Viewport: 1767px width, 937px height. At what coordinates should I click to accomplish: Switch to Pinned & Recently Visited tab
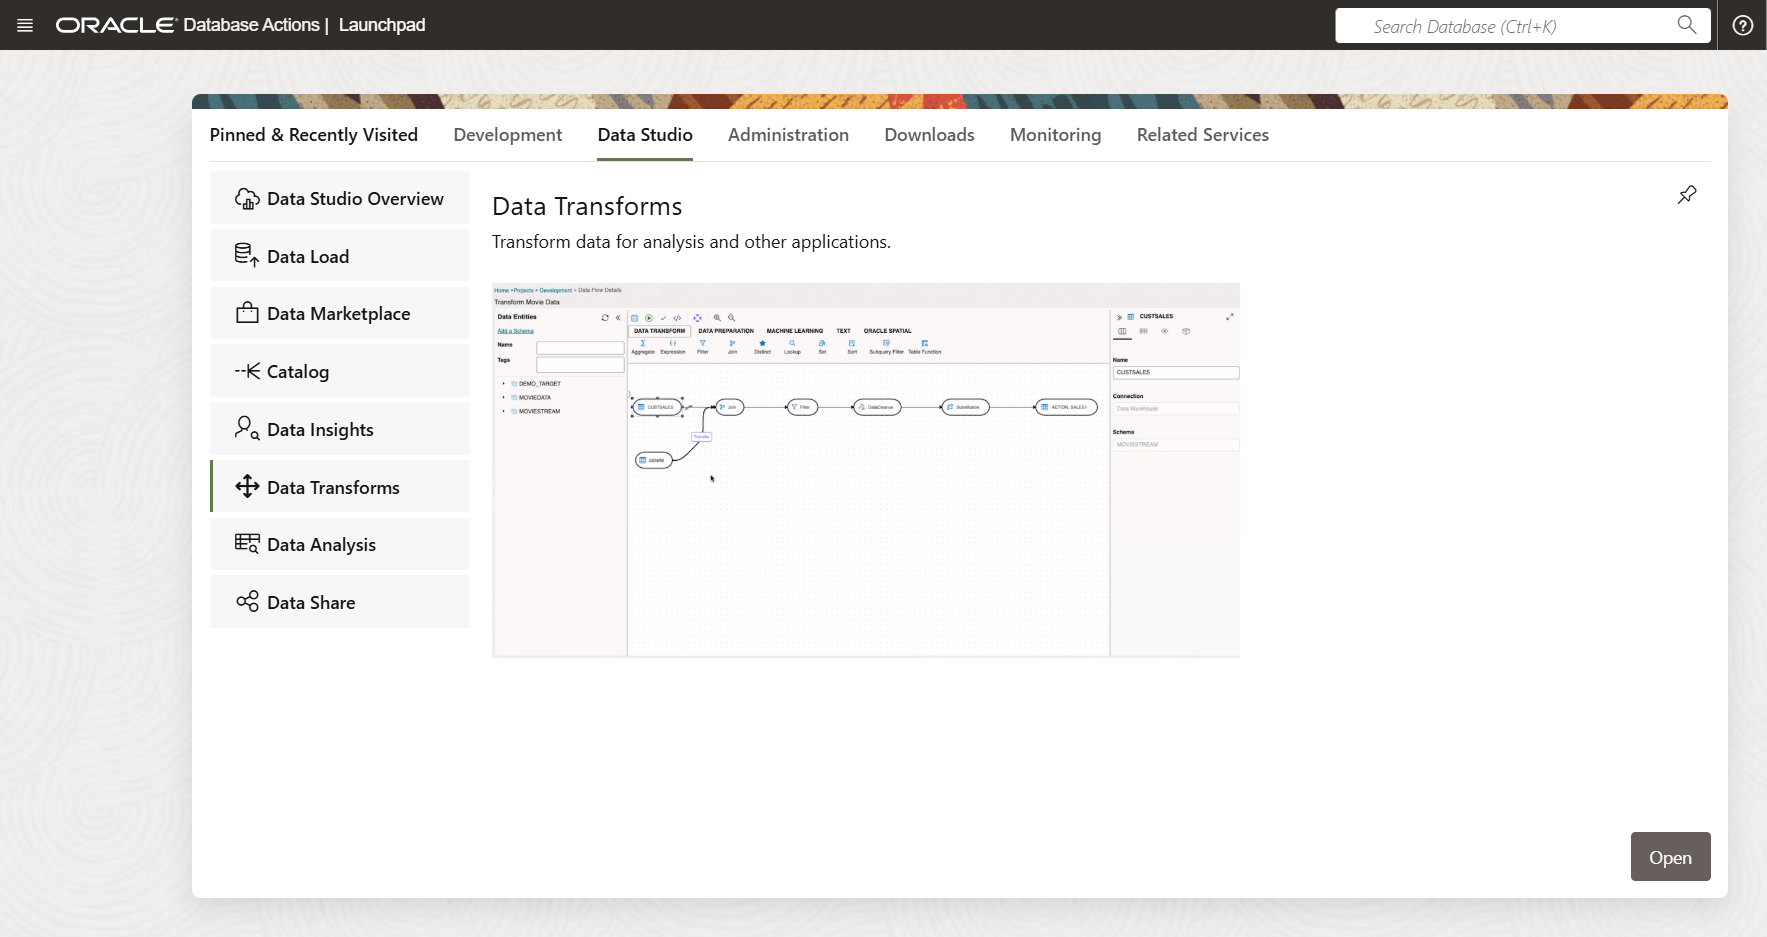(x=314, y=135)
